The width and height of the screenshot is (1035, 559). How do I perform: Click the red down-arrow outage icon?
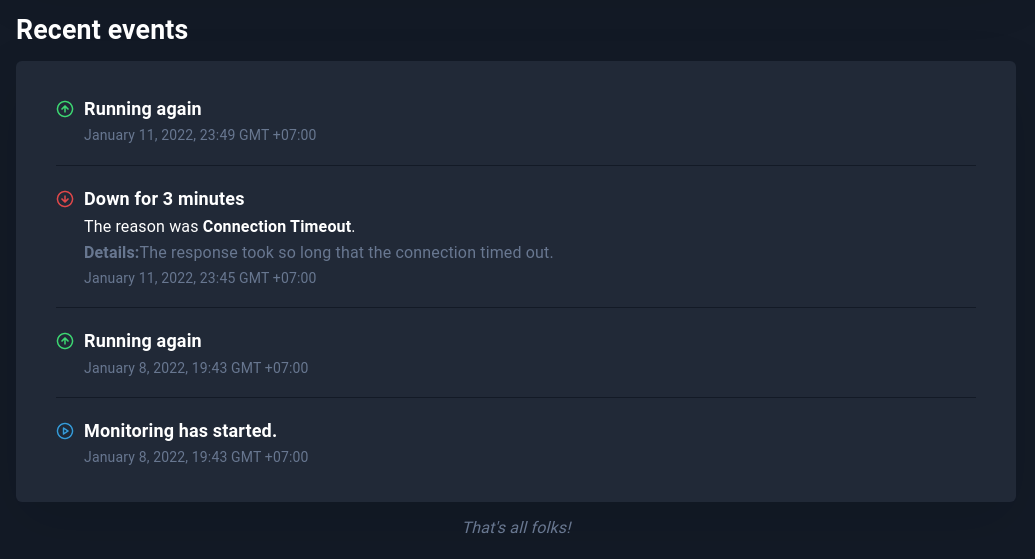pos(65,199)
